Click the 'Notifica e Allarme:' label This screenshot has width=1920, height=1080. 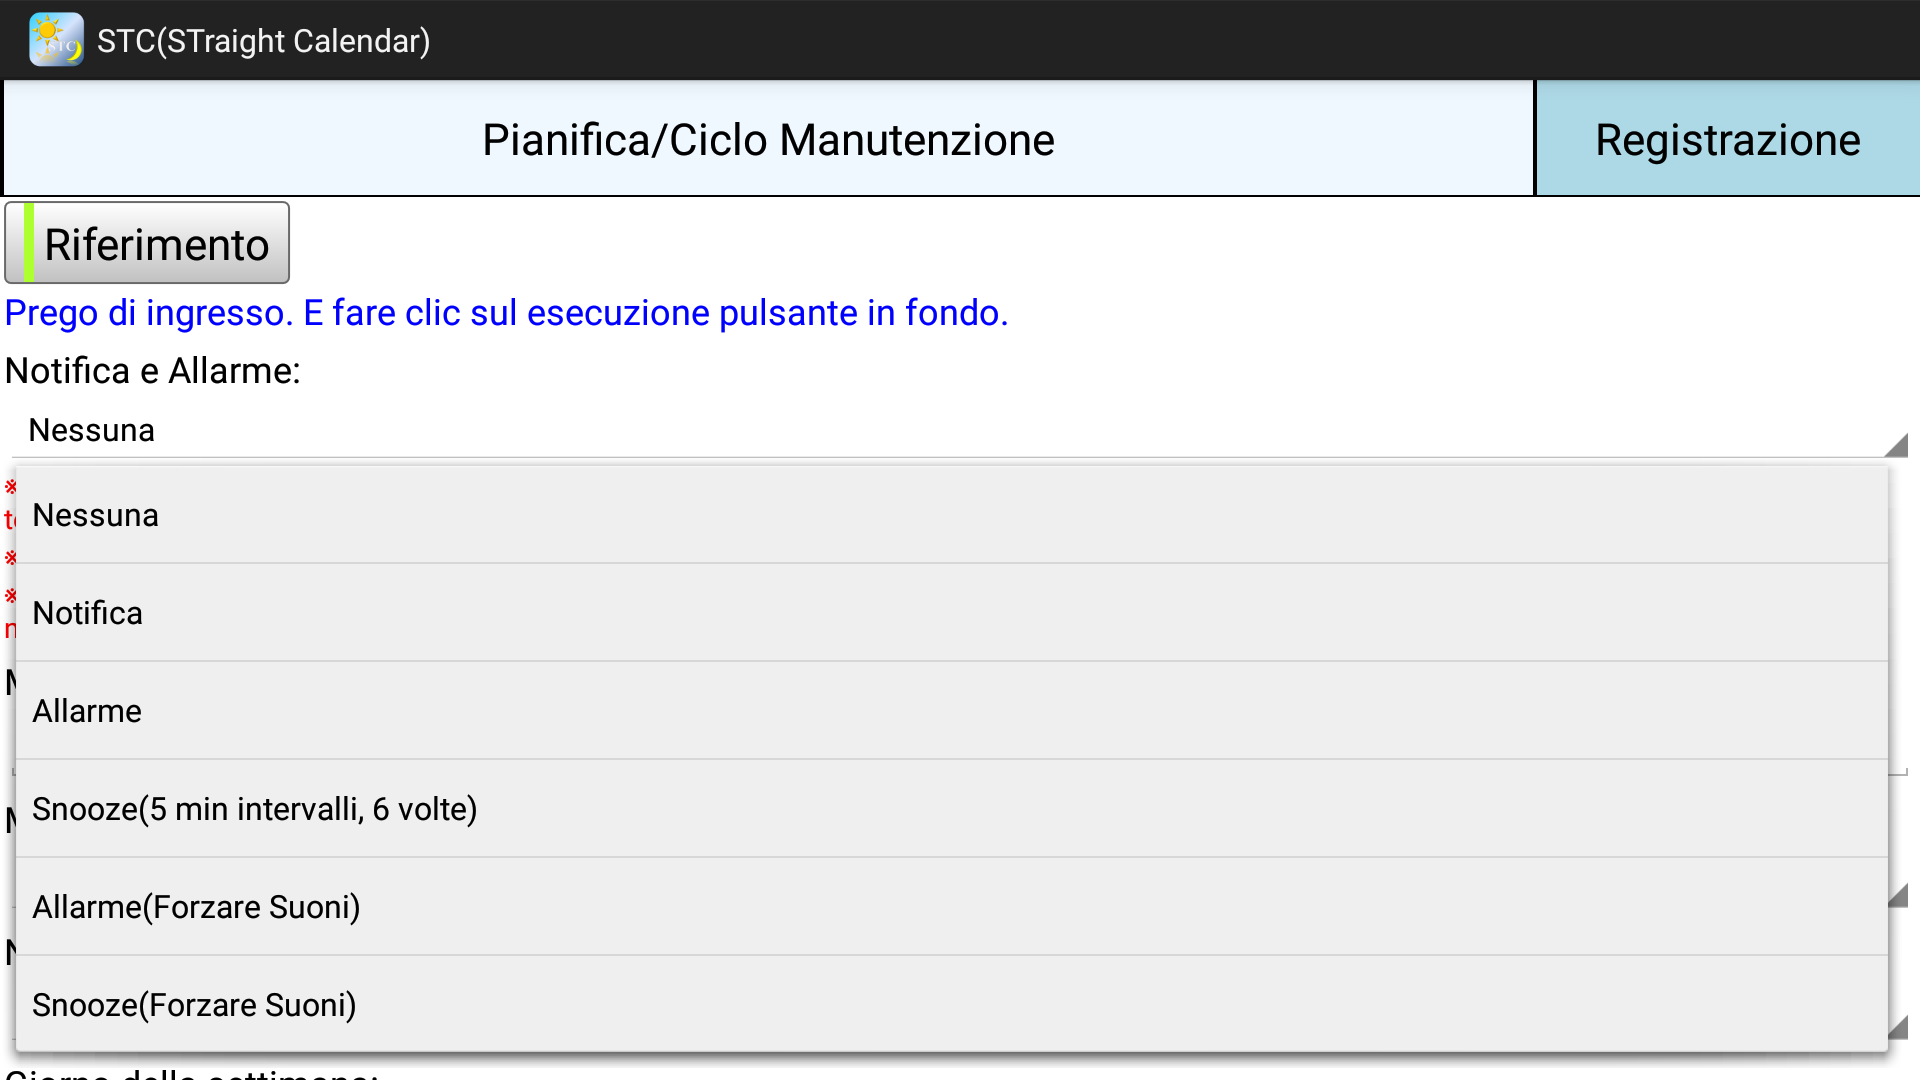153,371
